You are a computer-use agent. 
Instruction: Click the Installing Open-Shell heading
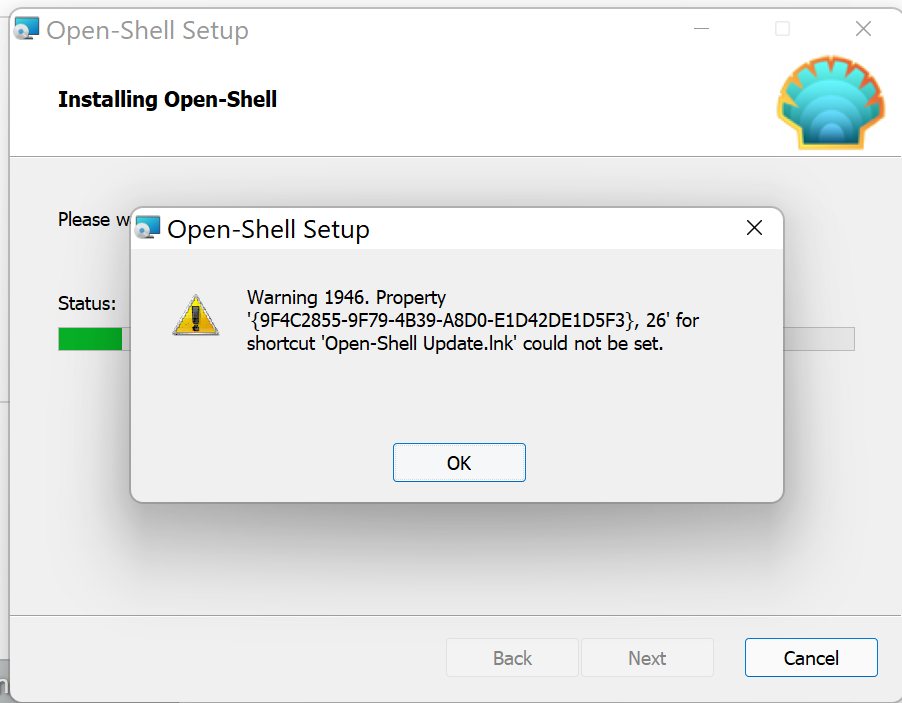tap(167, 99)
